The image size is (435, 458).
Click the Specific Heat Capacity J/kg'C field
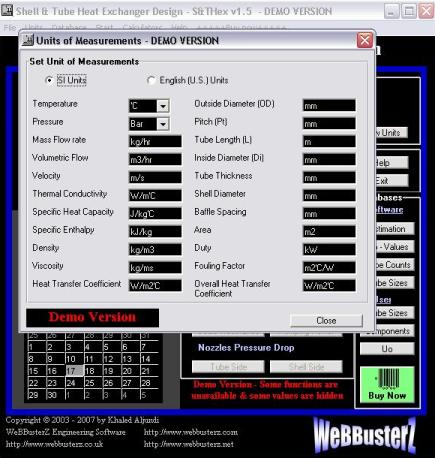coord(155,214)
